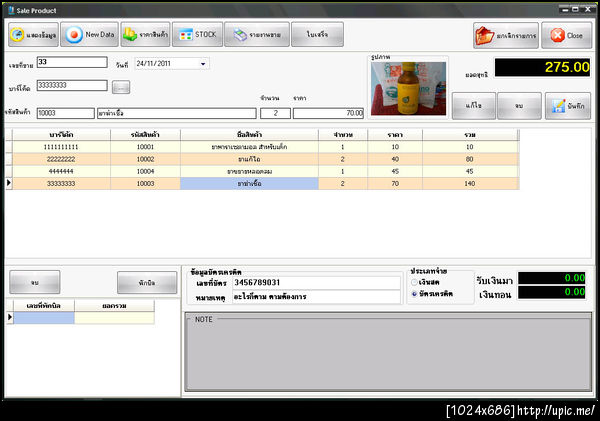Click the product bottle image thumbnail
600x421 pixels.
(408, 89)
